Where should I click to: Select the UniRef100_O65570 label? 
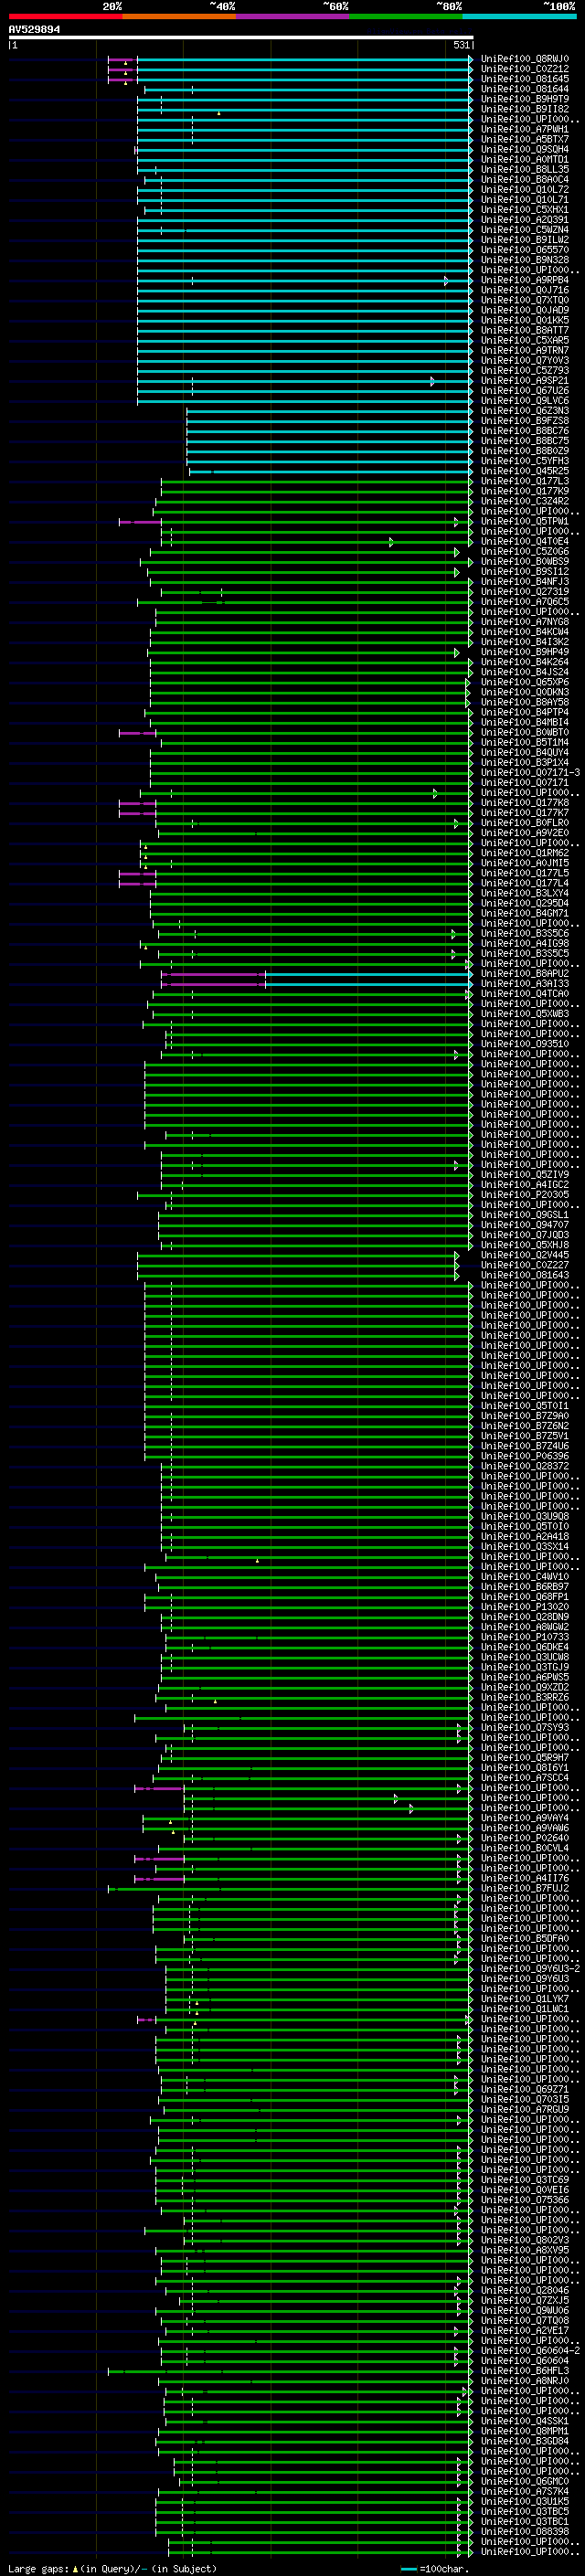click(525, 250)
